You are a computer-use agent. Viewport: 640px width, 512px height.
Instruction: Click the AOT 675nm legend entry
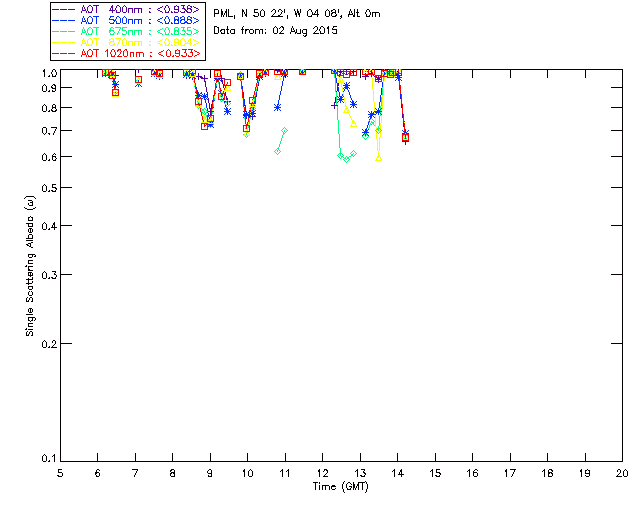[126, 31]
